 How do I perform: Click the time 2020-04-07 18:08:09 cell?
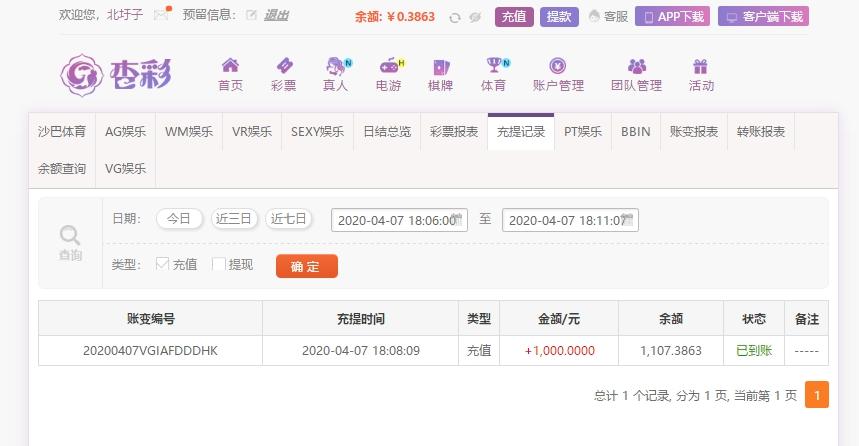click(x=360, y=351)
